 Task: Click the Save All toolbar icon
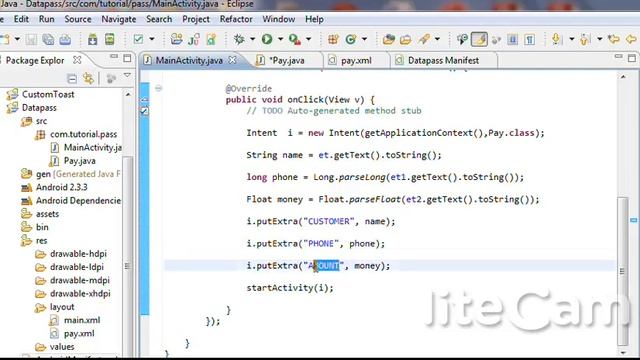[48, 40]
